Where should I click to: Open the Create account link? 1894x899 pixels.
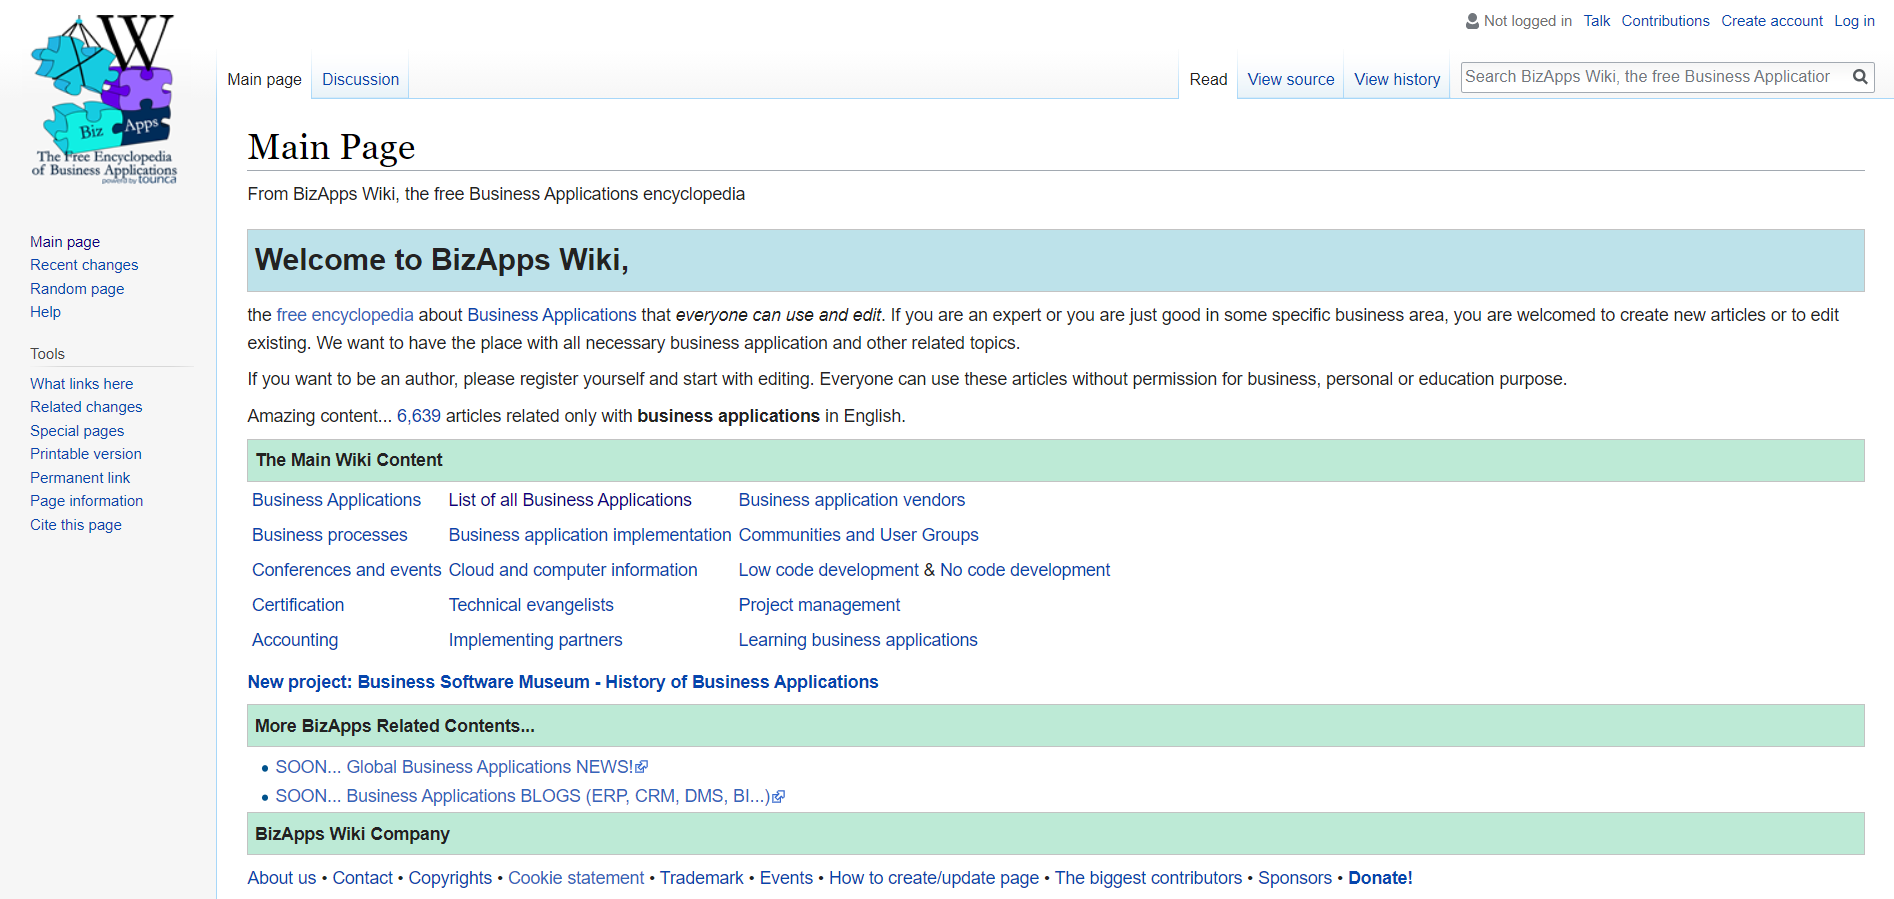point(1771,21)
